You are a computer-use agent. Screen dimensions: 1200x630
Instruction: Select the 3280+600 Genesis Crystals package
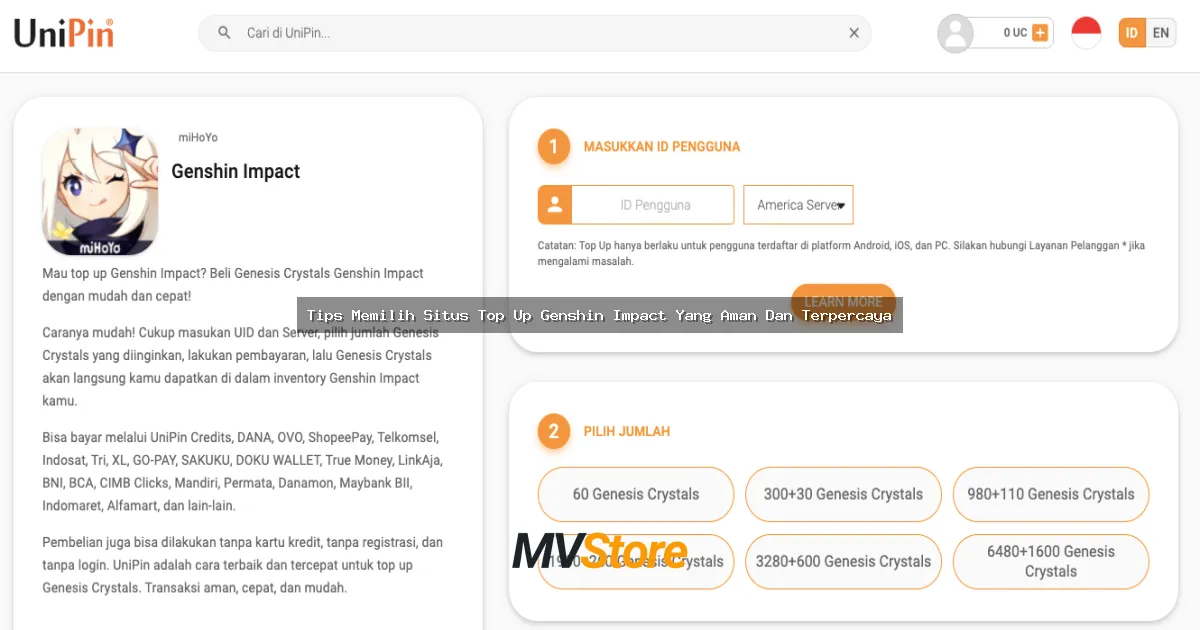pyautogui.click(x=843, y=561)
